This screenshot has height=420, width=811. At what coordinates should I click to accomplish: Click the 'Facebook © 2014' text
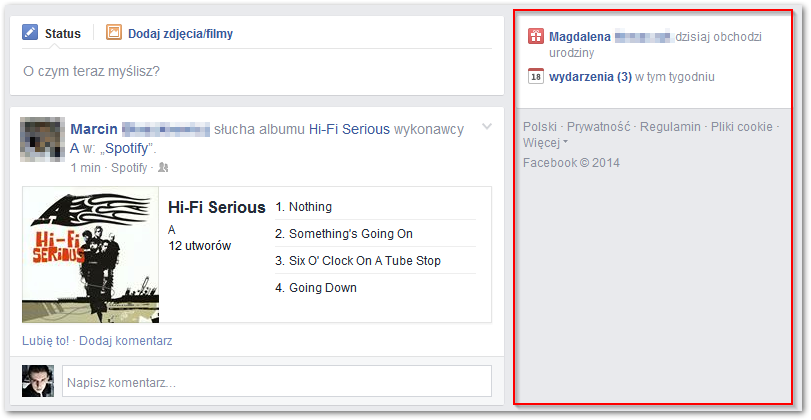pos(571,163)
